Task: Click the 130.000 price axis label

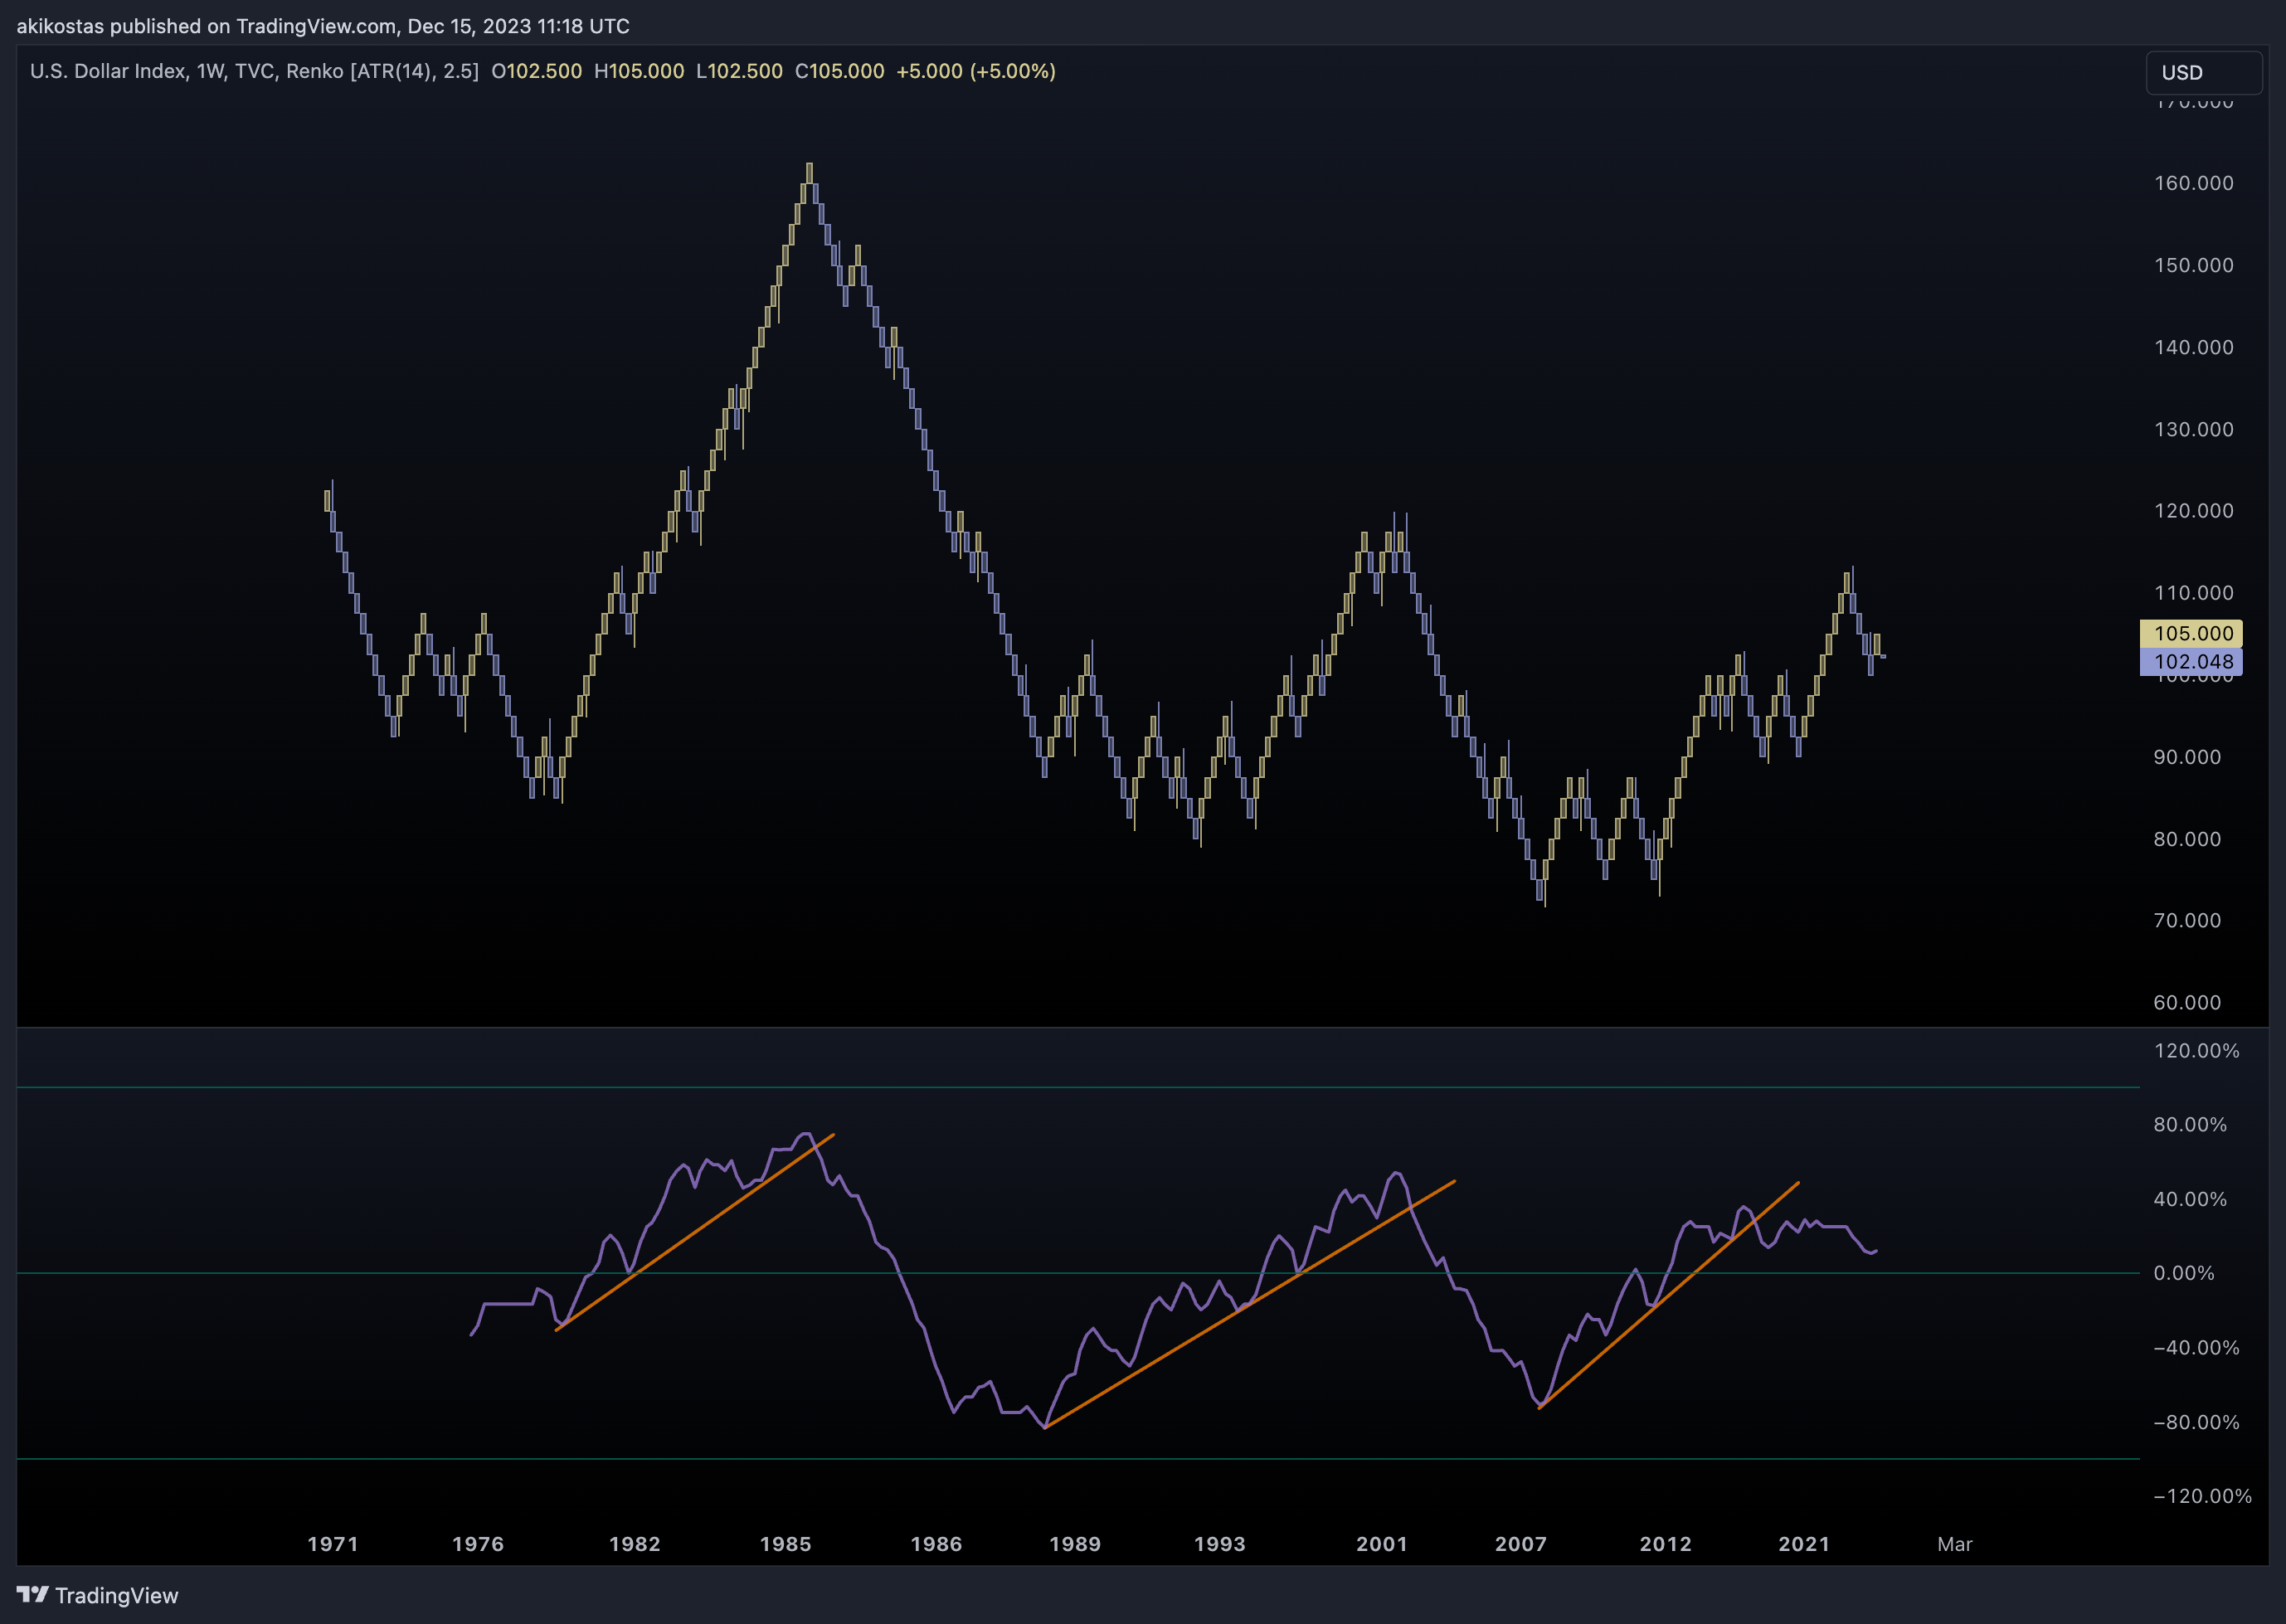Action: 2193,429
